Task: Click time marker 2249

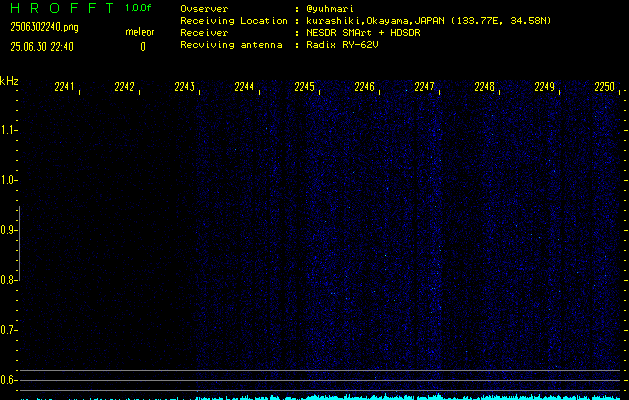Action: pos(544,87)
